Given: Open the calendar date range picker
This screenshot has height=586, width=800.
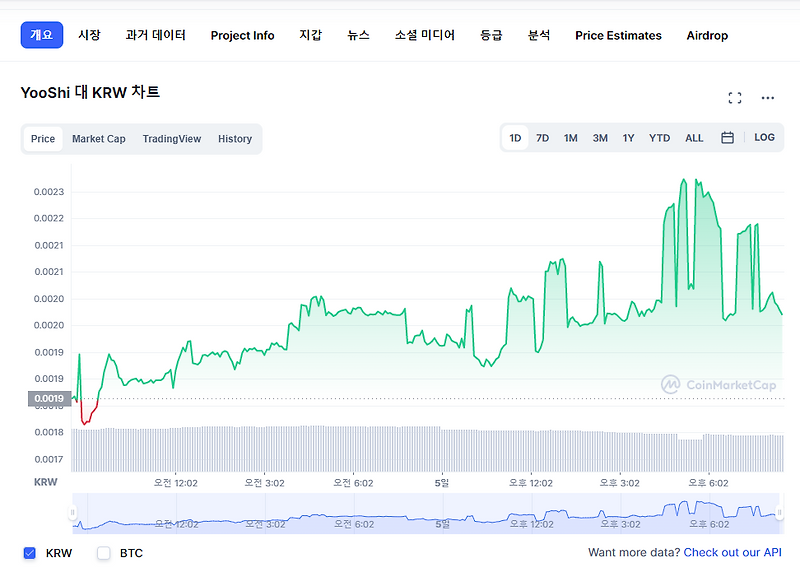Looking at the screenshot, I should coord(727,138).
